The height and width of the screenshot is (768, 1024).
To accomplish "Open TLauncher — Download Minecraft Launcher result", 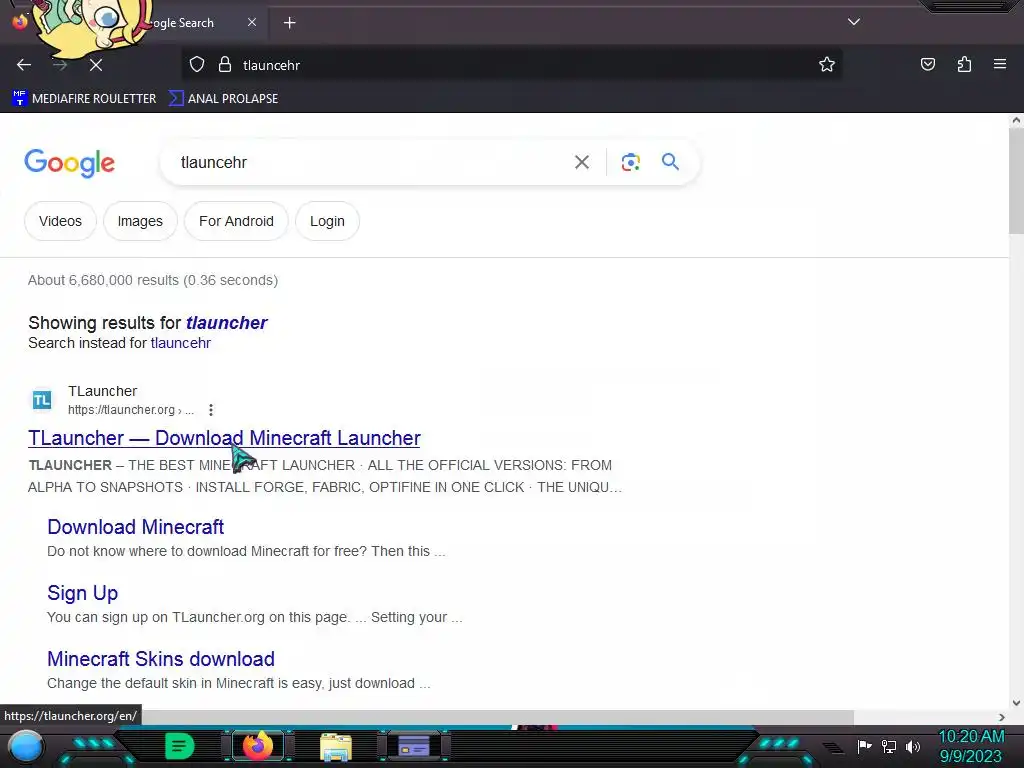I will (x=224, y=438).
